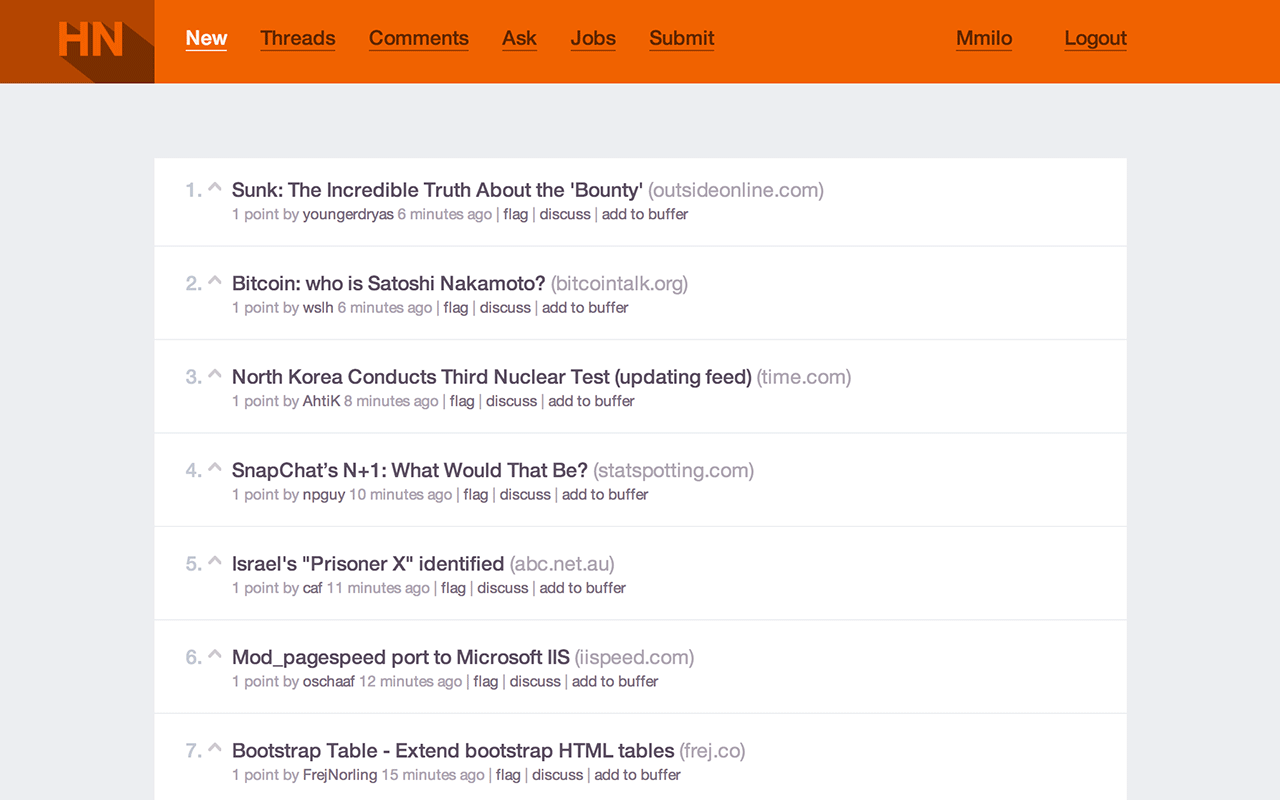Flag the Satoshi Nakamoto story
This screenshot has height=800, width=1280.
tap(456, 308)
